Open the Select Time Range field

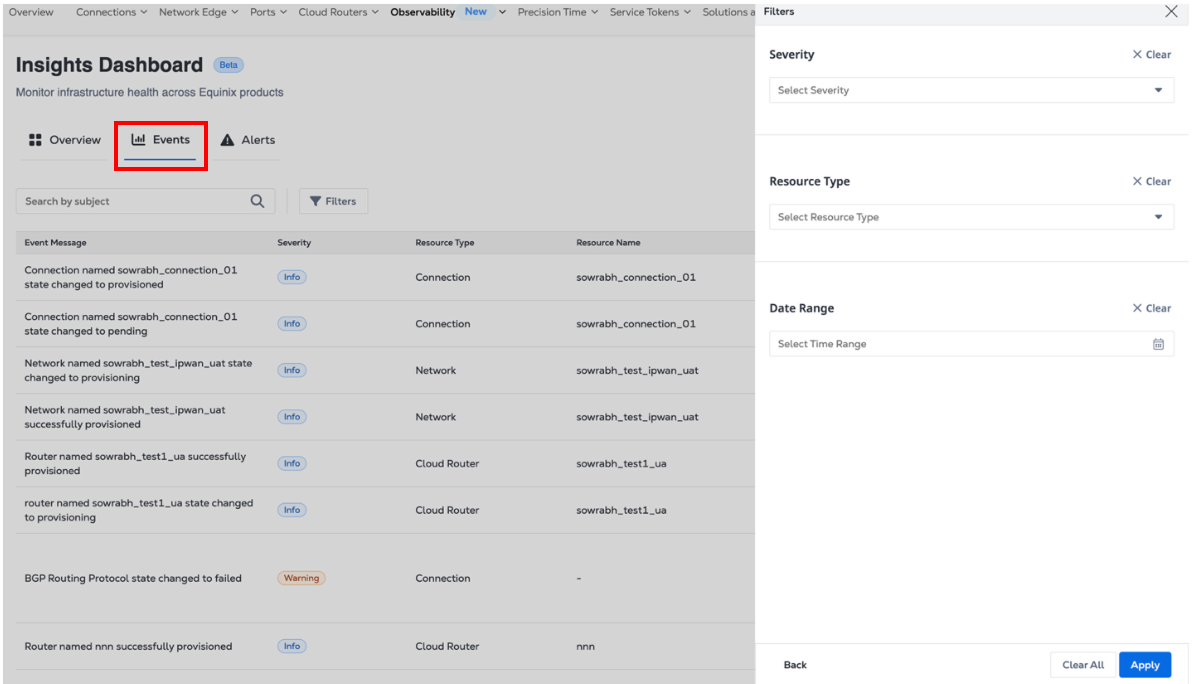click(x=971, y=344)
